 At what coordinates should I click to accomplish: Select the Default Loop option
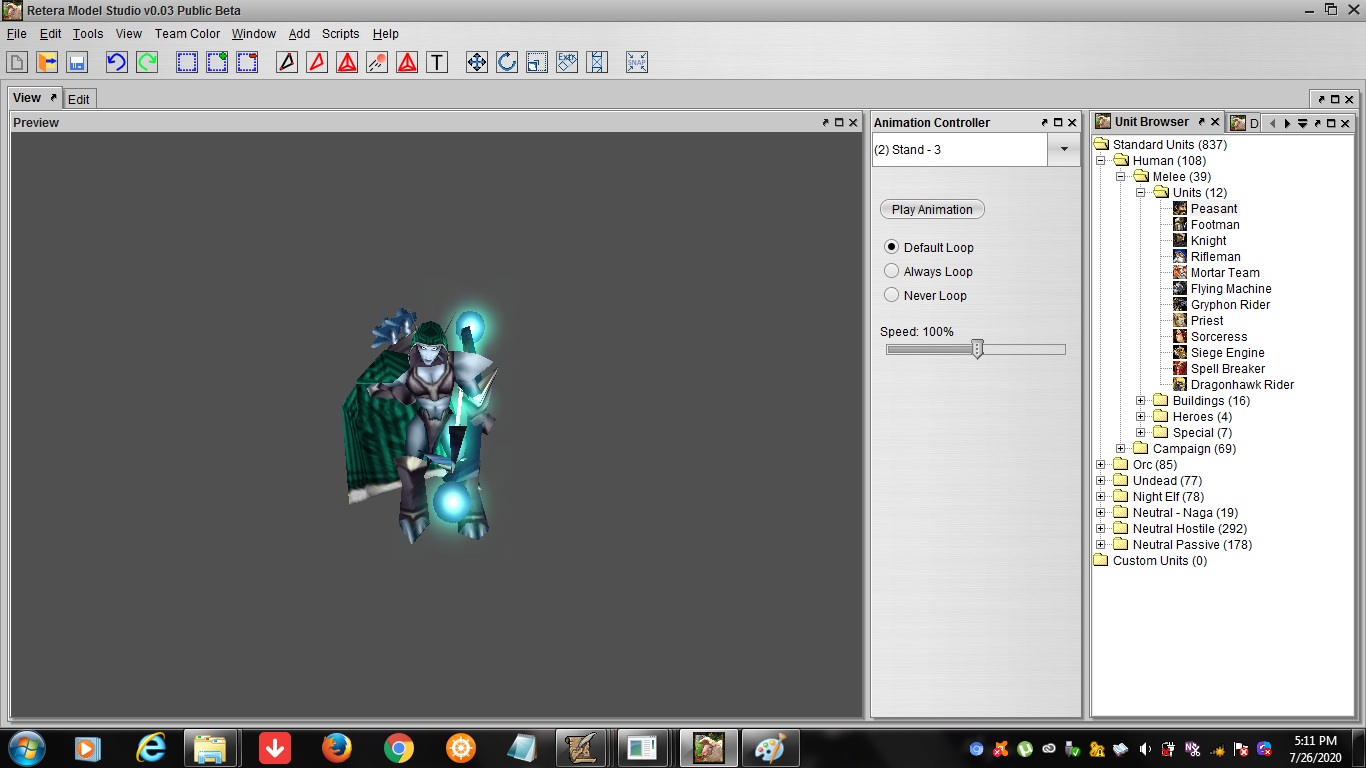(x=929, y=247)
